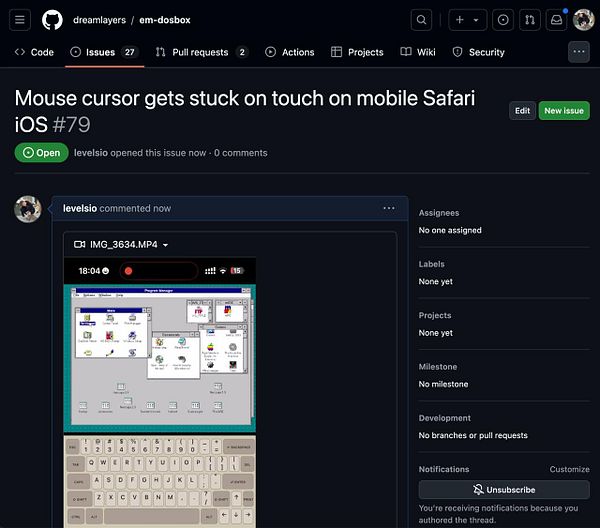Click the 'commented now' timestamp

[135, 208]
